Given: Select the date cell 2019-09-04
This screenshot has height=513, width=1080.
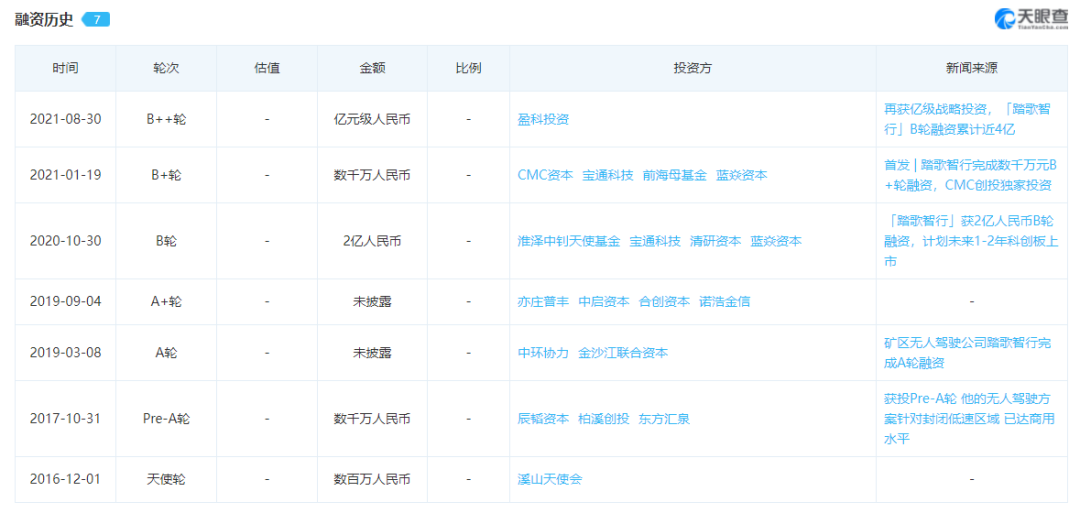Looking at the screenshot, I should [x=65, y=302].
